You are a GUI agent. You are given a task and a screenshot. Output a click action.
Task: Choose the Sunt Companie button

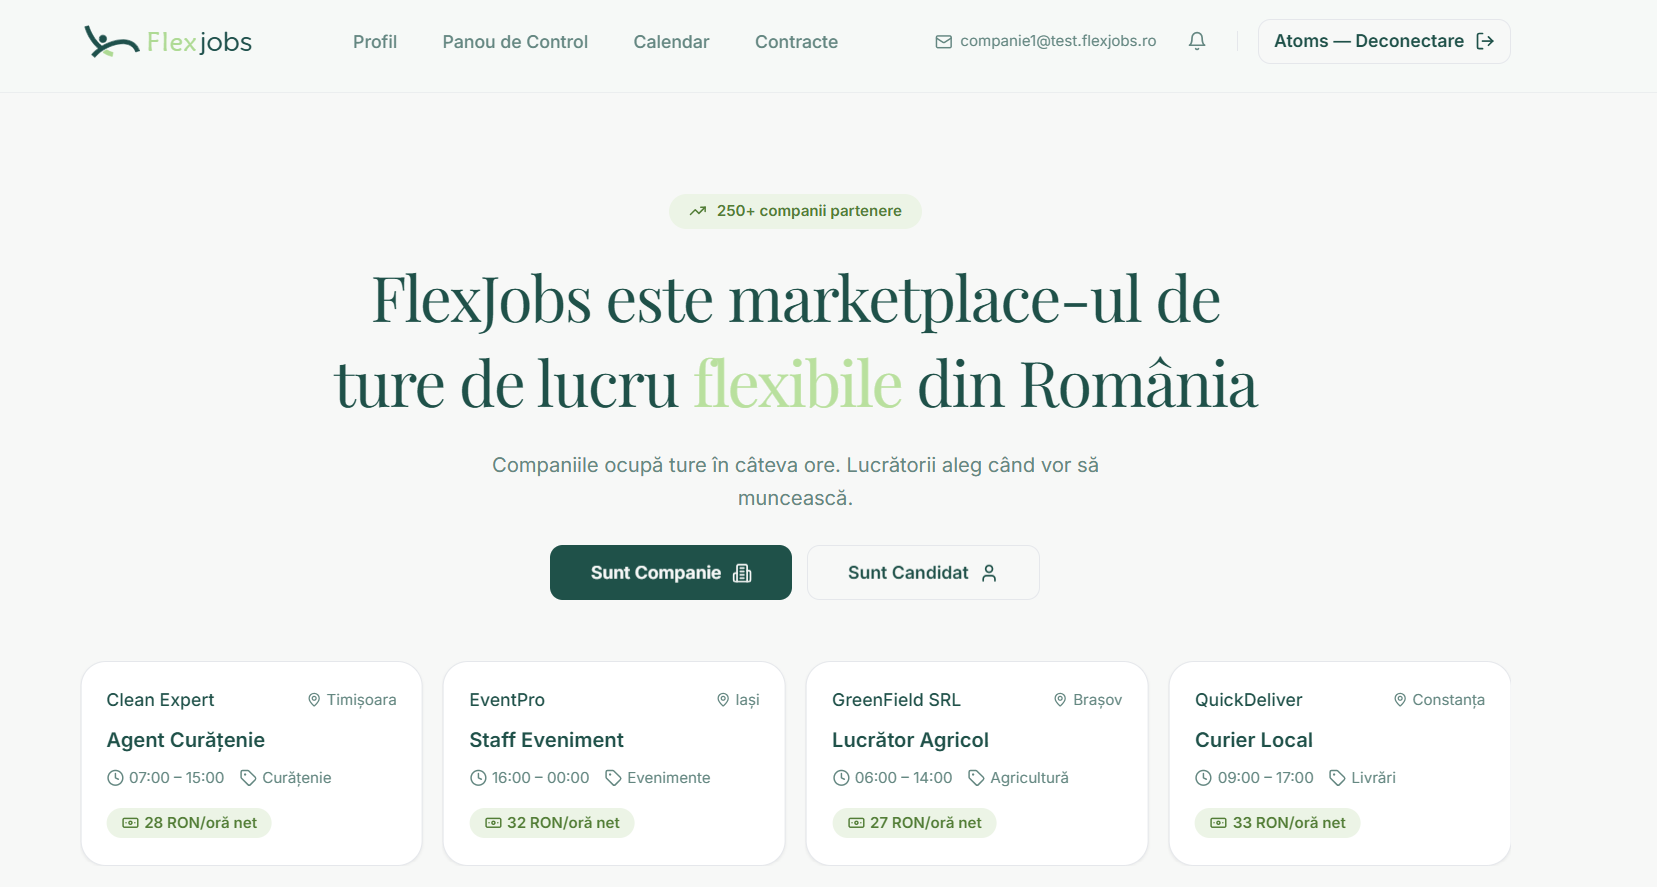click(671, 573)
